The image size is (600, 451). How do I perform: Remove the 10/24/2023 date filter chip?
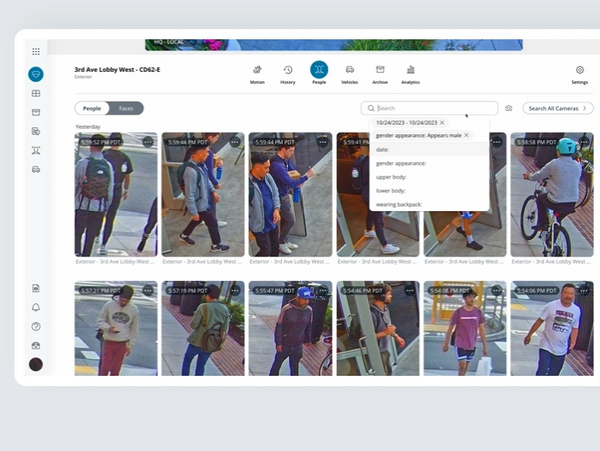[442, 122]
